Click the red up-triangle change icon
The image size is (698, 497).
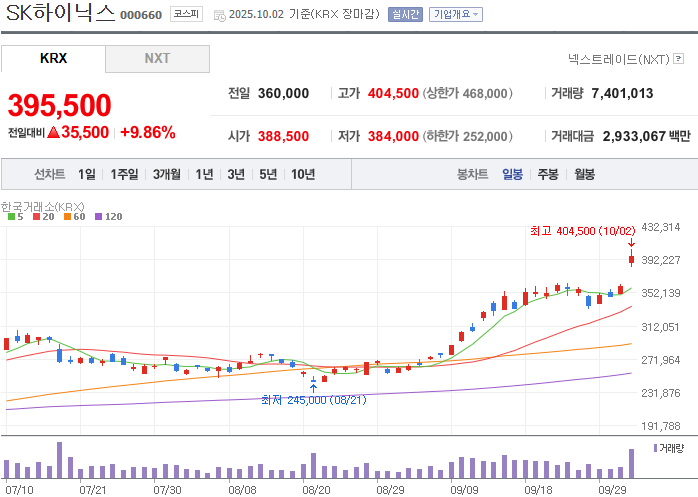(x=53, y=132)
